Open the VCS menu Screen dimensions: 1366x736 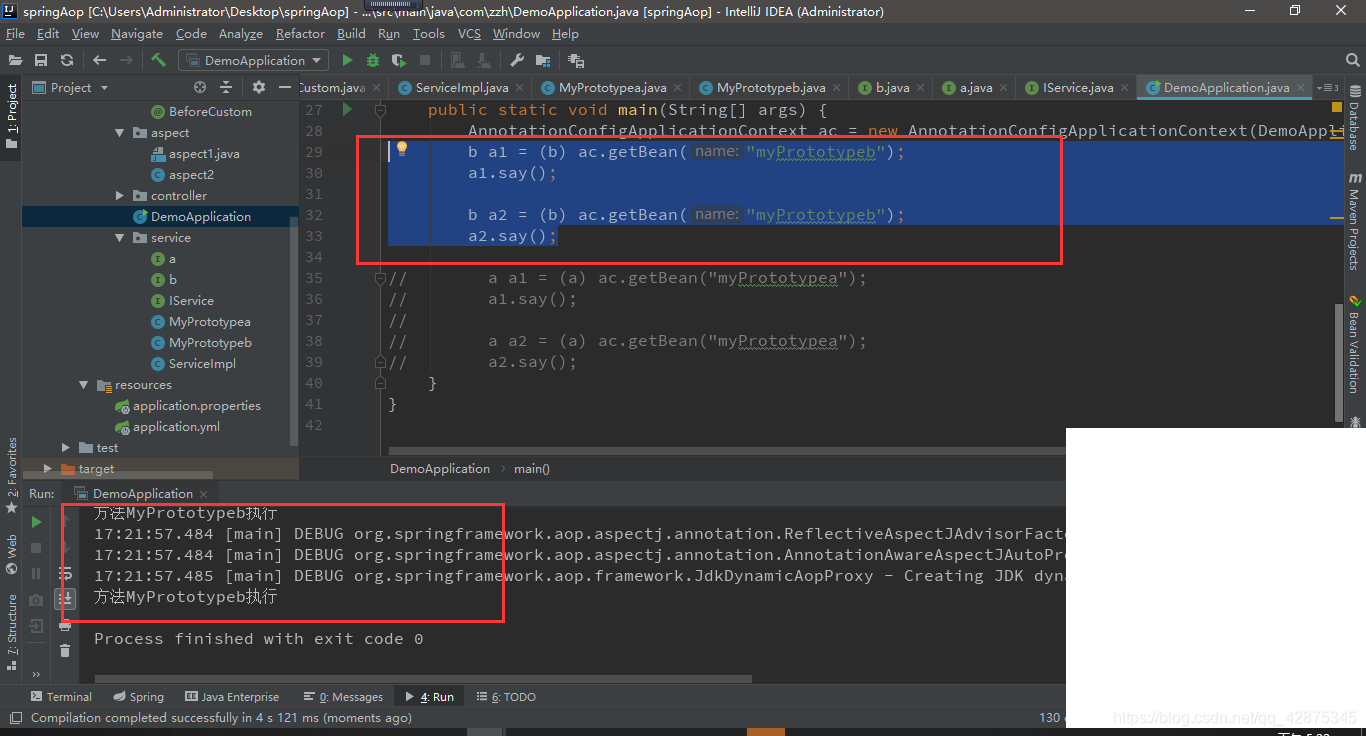pyautogui.click(x=469, y=33)
